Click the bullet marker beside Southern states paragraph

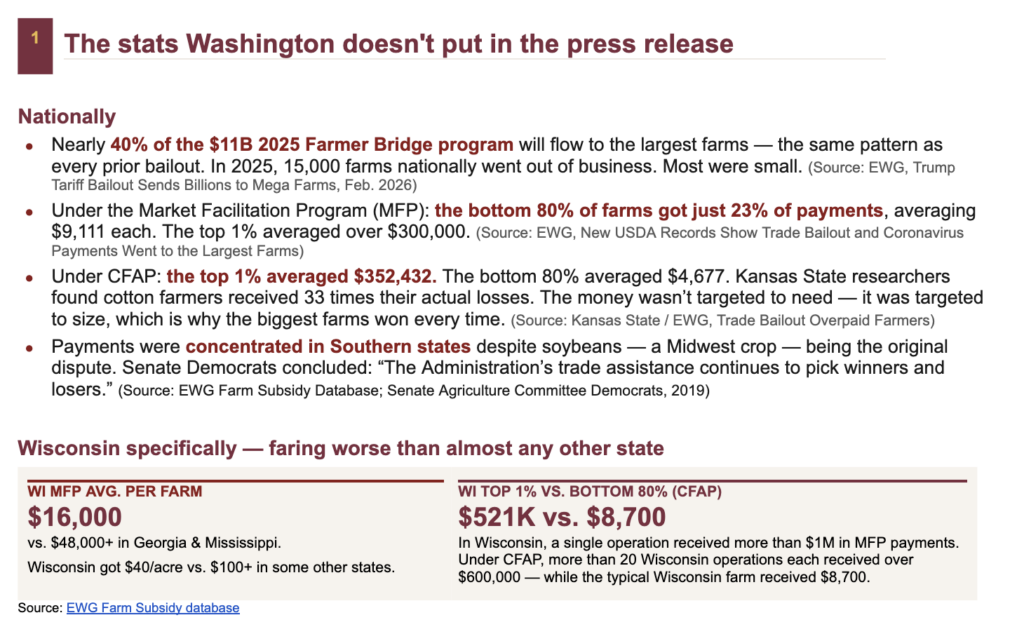[29, 348]
